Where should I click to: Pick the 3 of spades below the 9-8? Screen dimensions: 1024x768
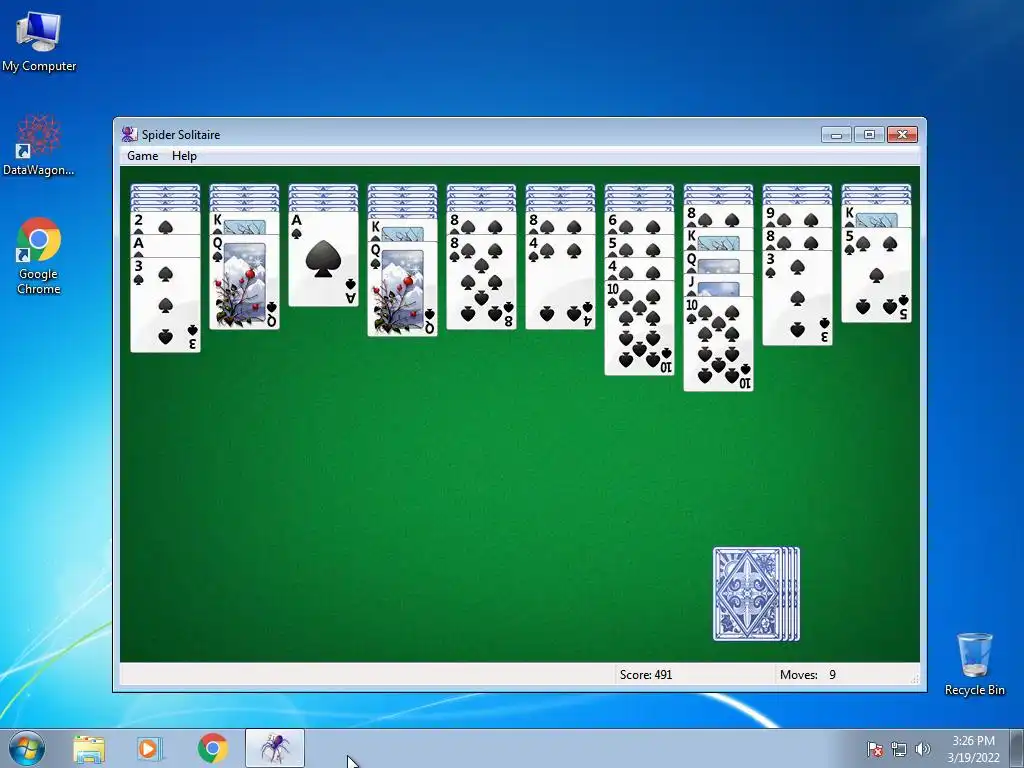point(797,298)
